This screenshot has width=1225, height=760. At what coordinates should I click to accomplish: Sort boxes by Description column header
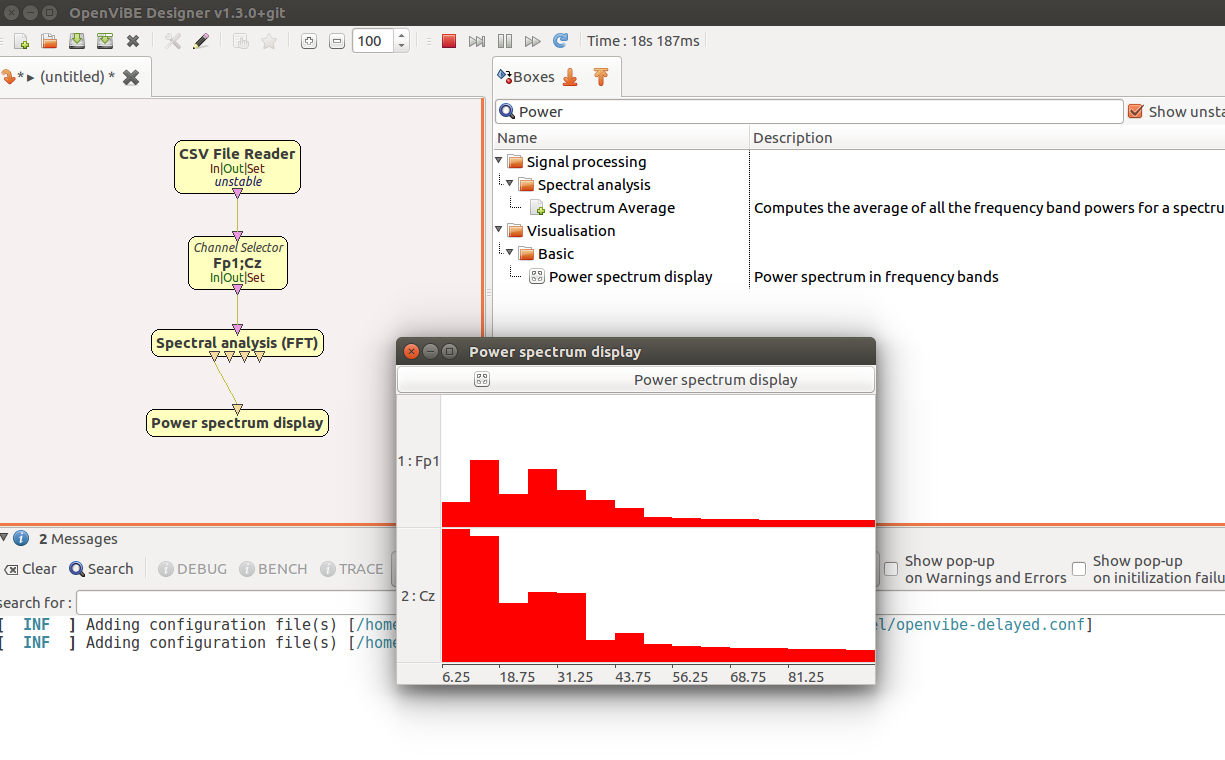tap(987, 138)
